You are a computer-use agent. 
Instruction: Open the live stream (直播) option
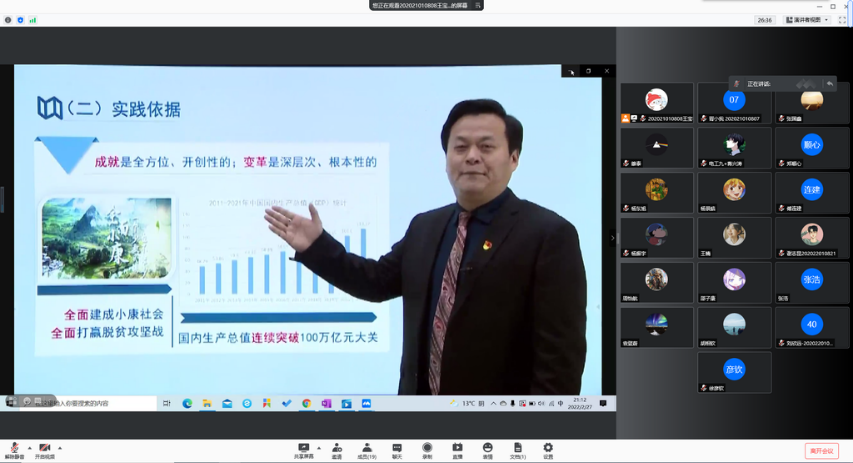pos(457,450)
